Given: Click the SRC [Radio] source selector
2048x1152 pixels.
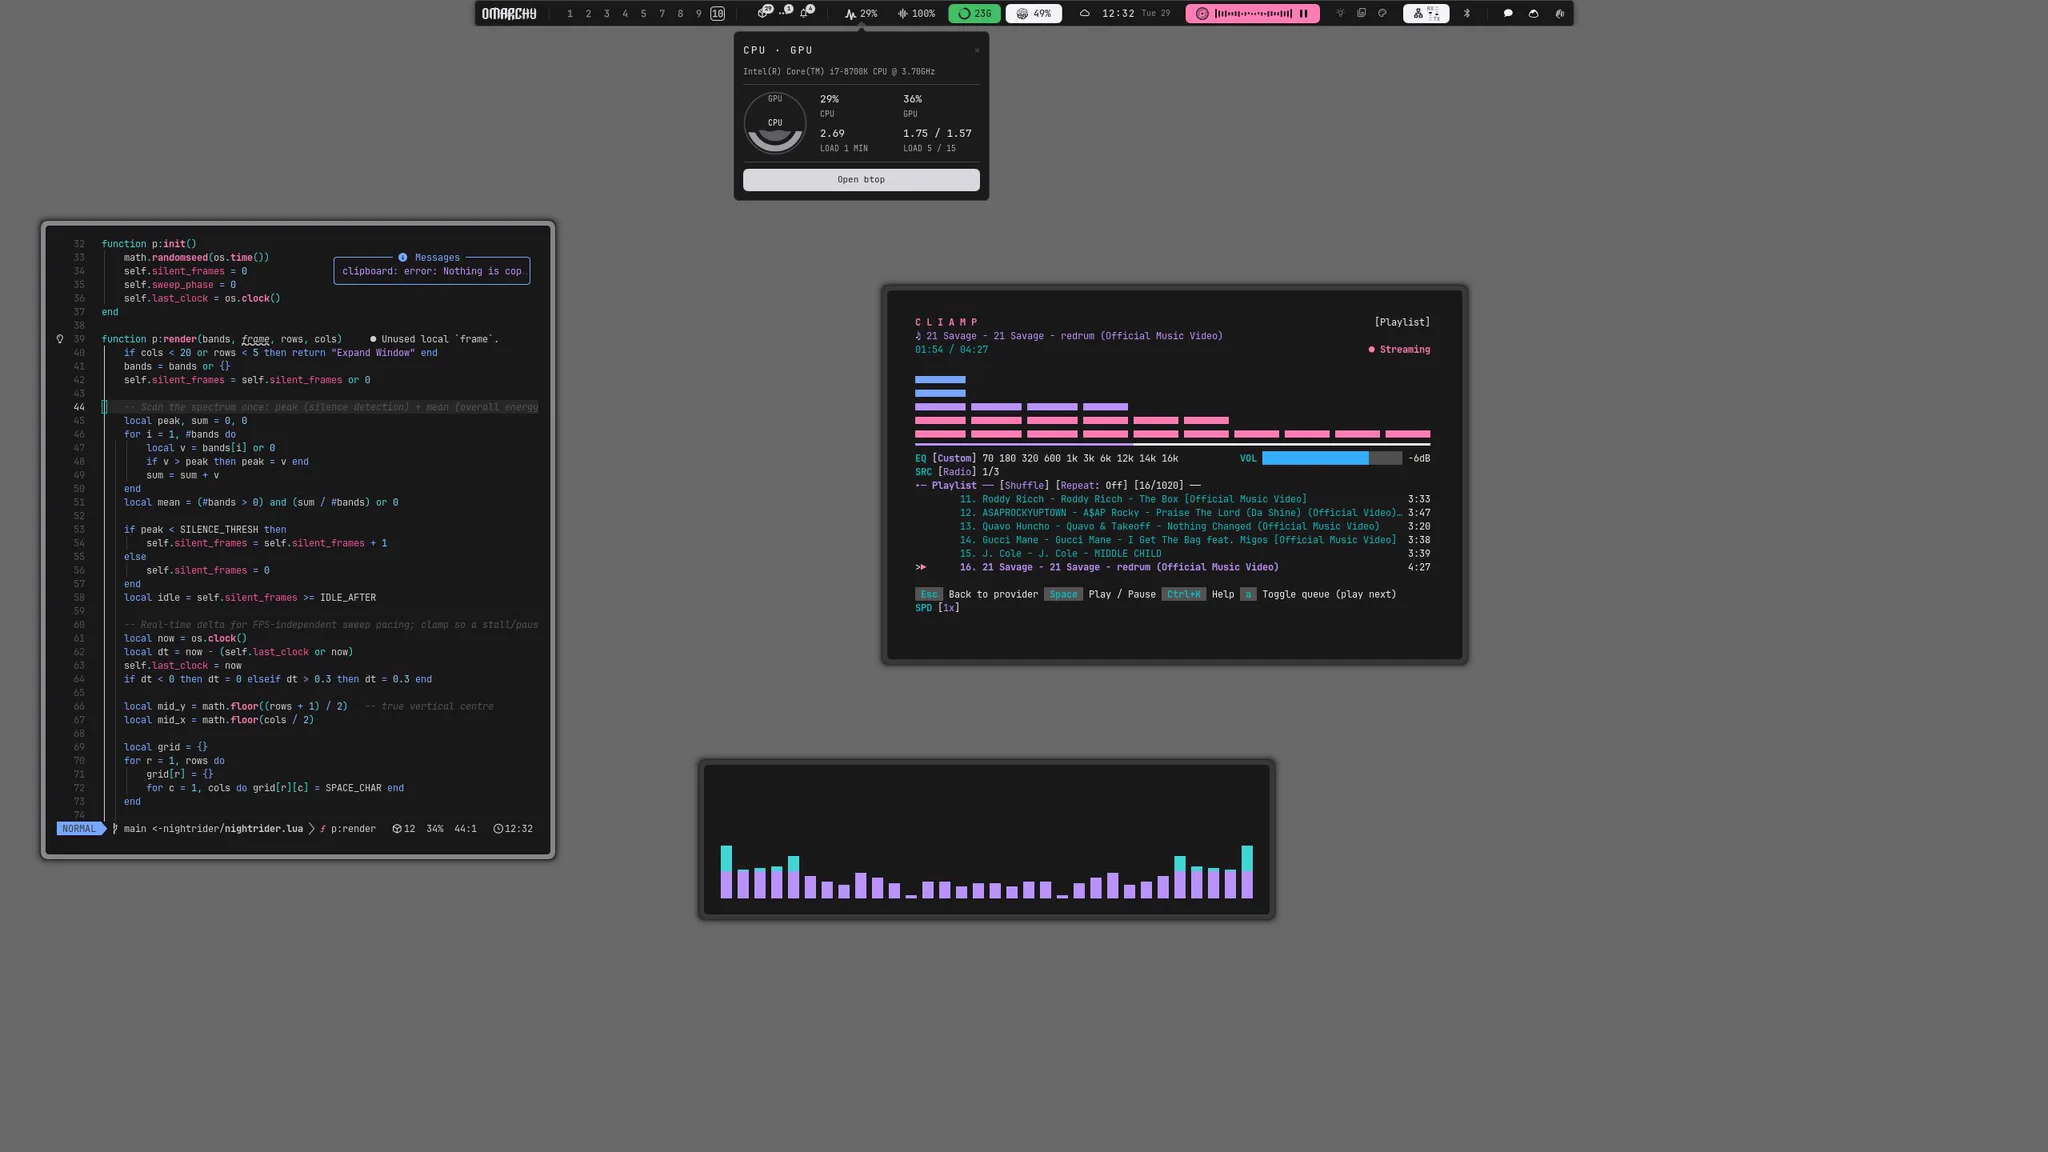Looking at the screenshot, I should click(x=945, y=472).
